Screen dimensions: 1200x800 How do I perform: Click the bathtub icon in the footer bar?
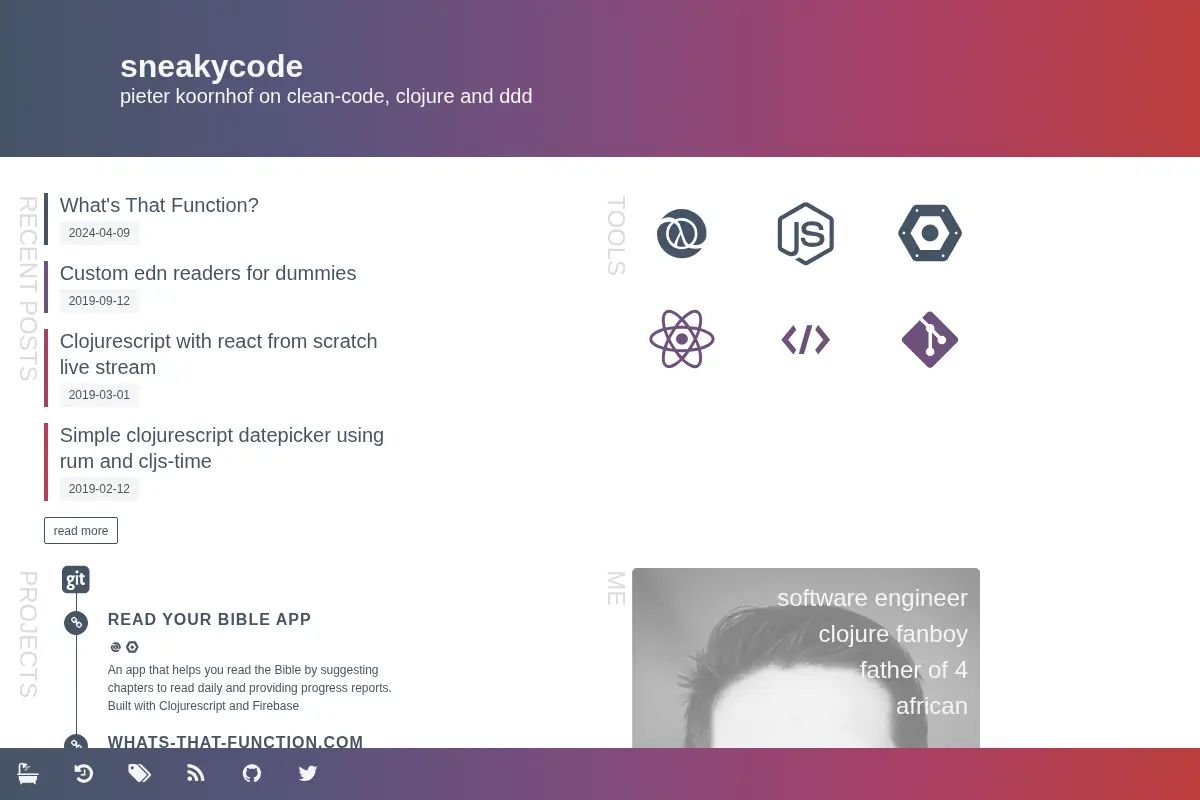(28, 773)
